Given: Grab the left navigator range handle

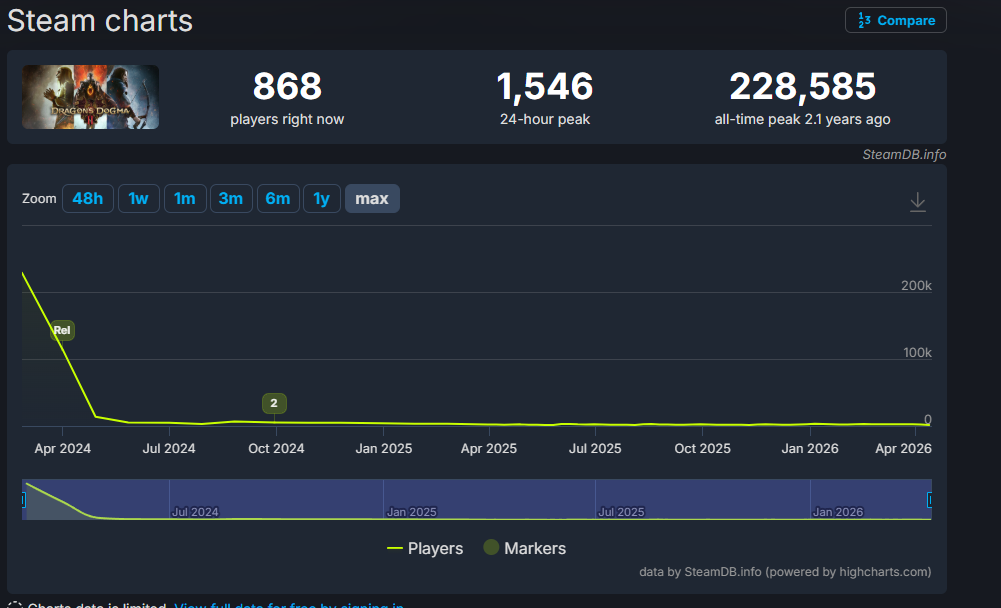Looking at the screenshot, I should pyautogui.click(x=24, y=499).
